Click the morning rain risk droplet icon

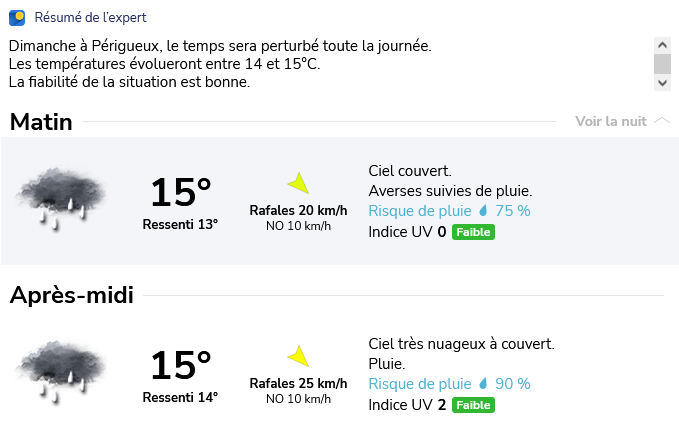pyautogui.click(x=483, y=211)
